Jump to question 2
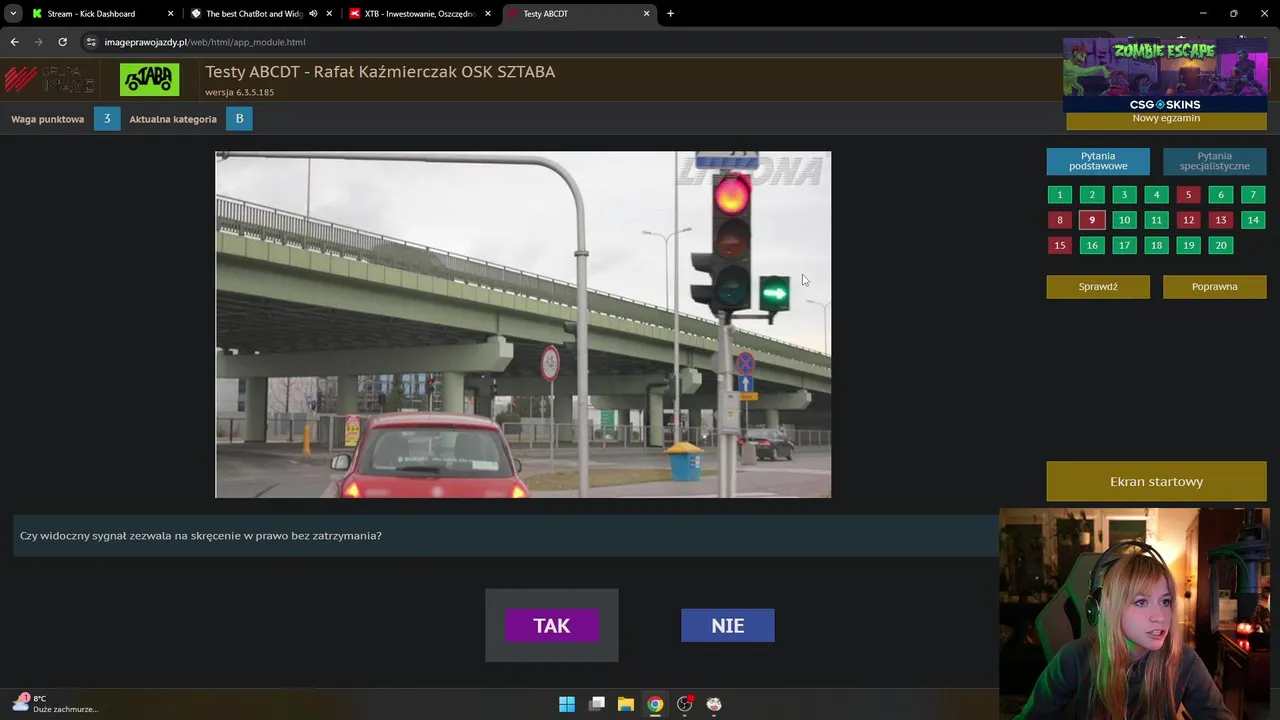This screenshot has height=720, width=1280. point(1092,195)
